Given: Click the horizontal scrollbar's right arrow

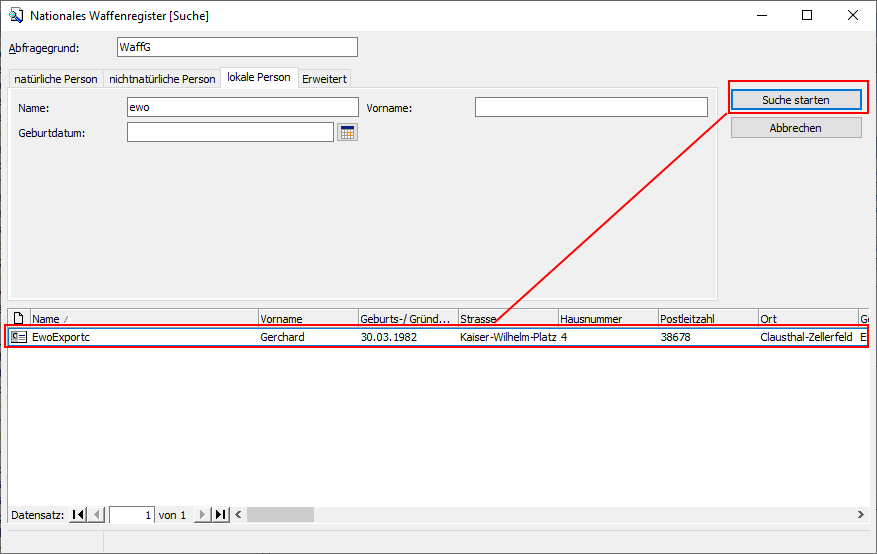Looking at the screenshot, I should point(860,515).
